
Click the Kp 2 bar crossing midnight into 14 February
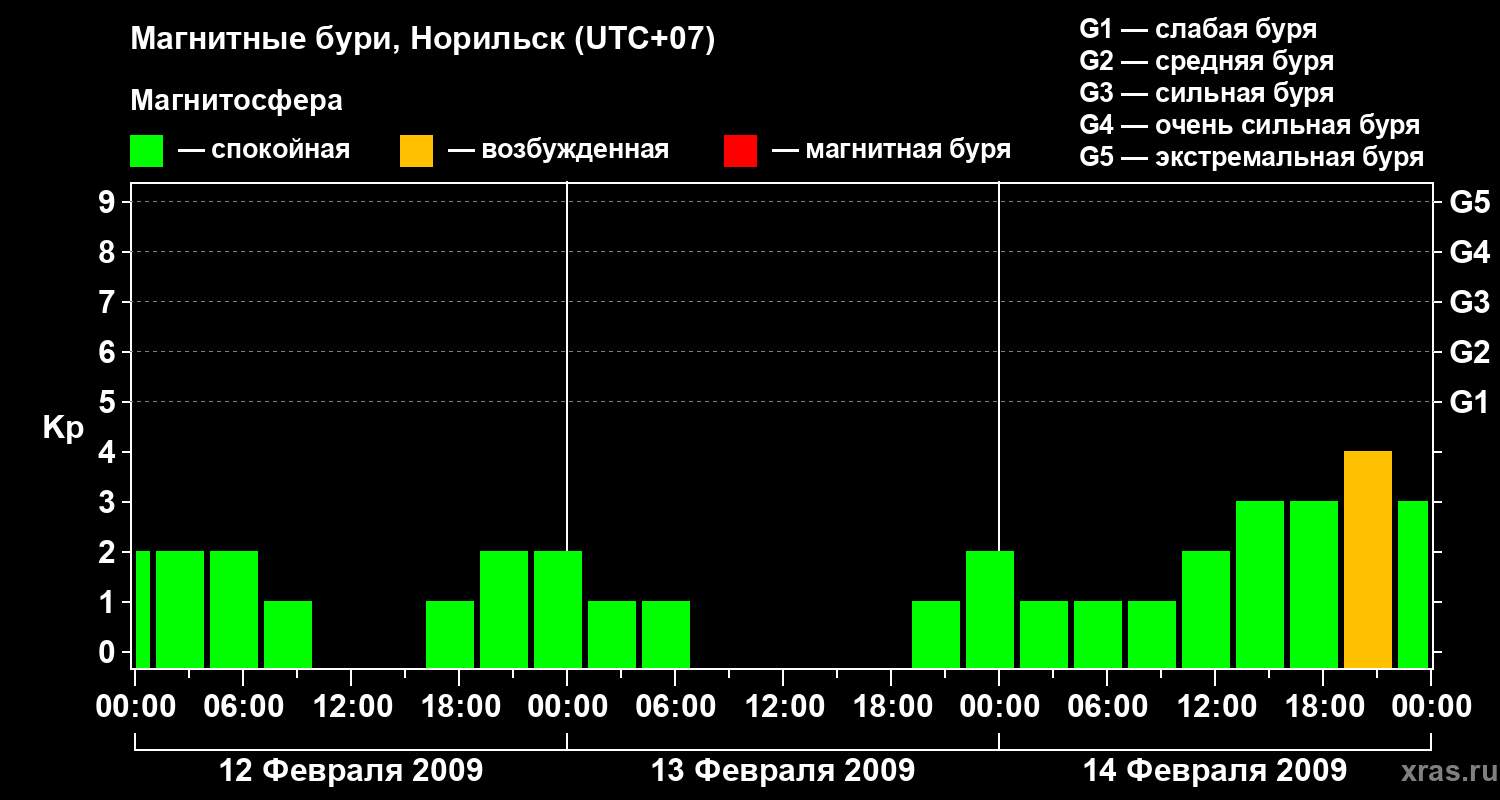coord(990,610)
